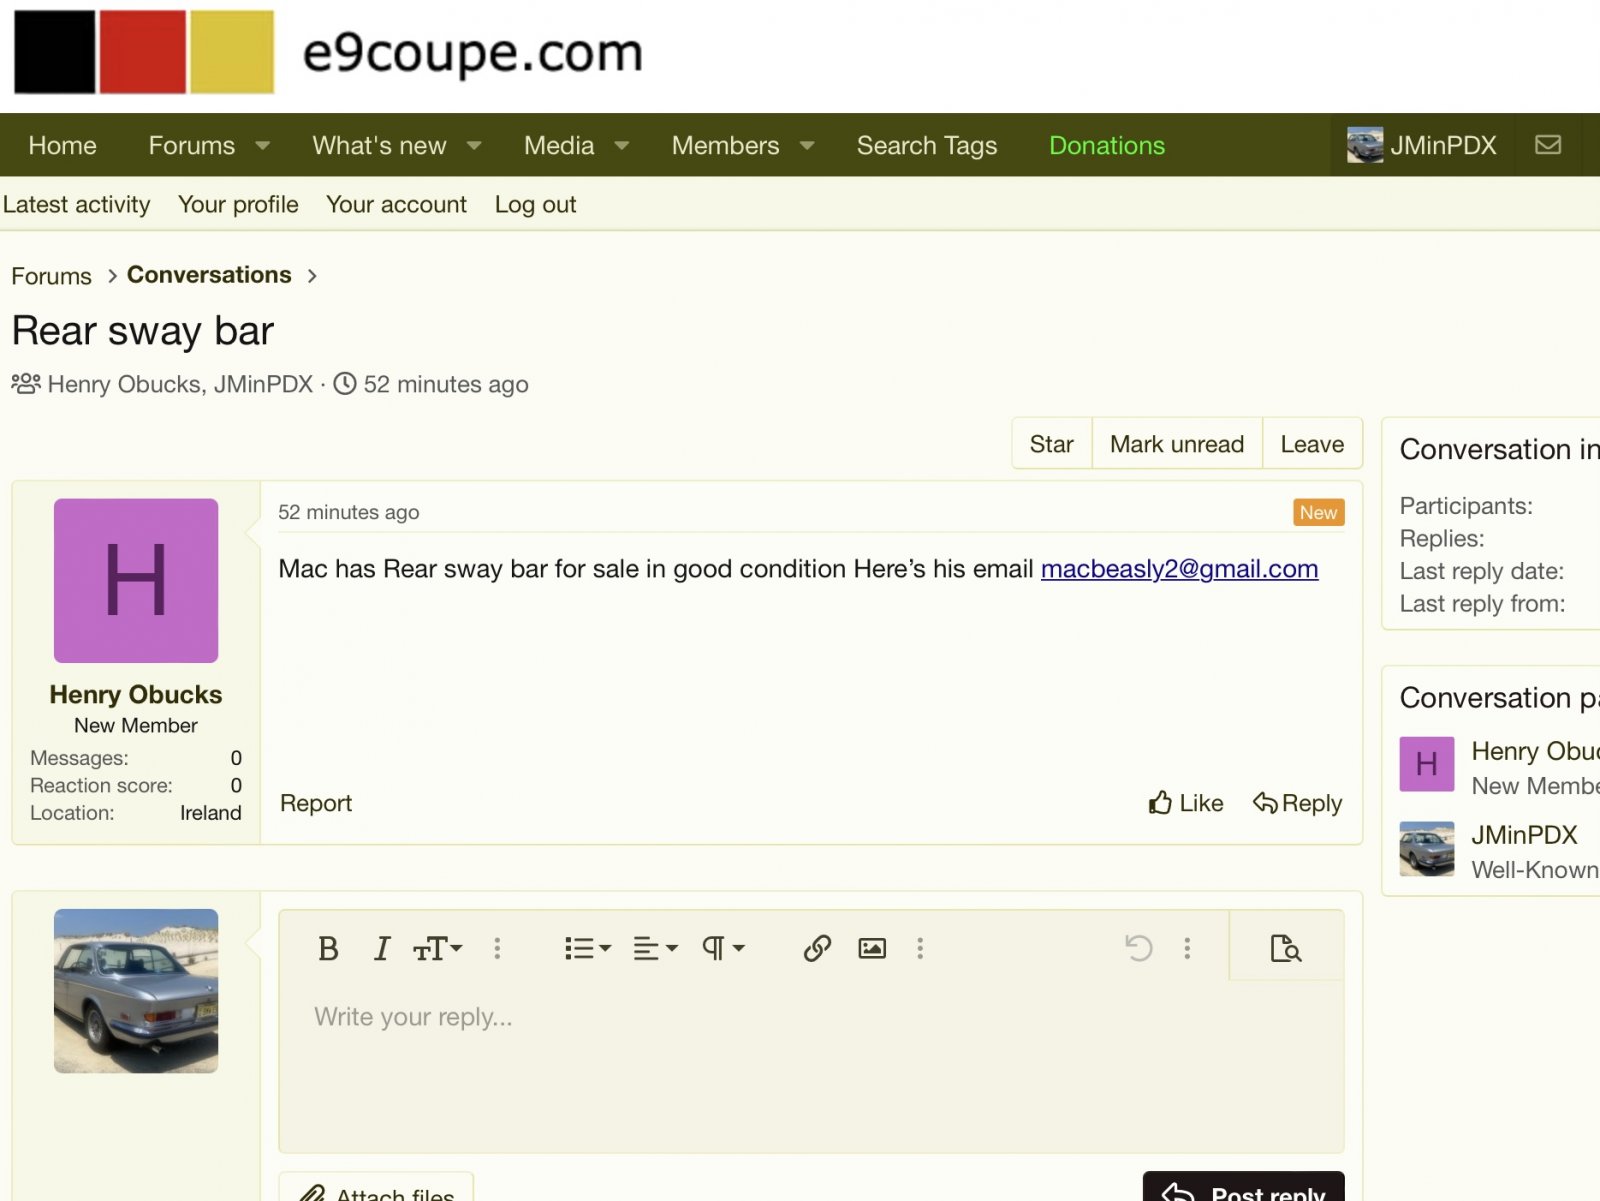Click the Mark unread button
The height and width of the screenshot is (1201, 1600).
click(x=1176, y=444)
